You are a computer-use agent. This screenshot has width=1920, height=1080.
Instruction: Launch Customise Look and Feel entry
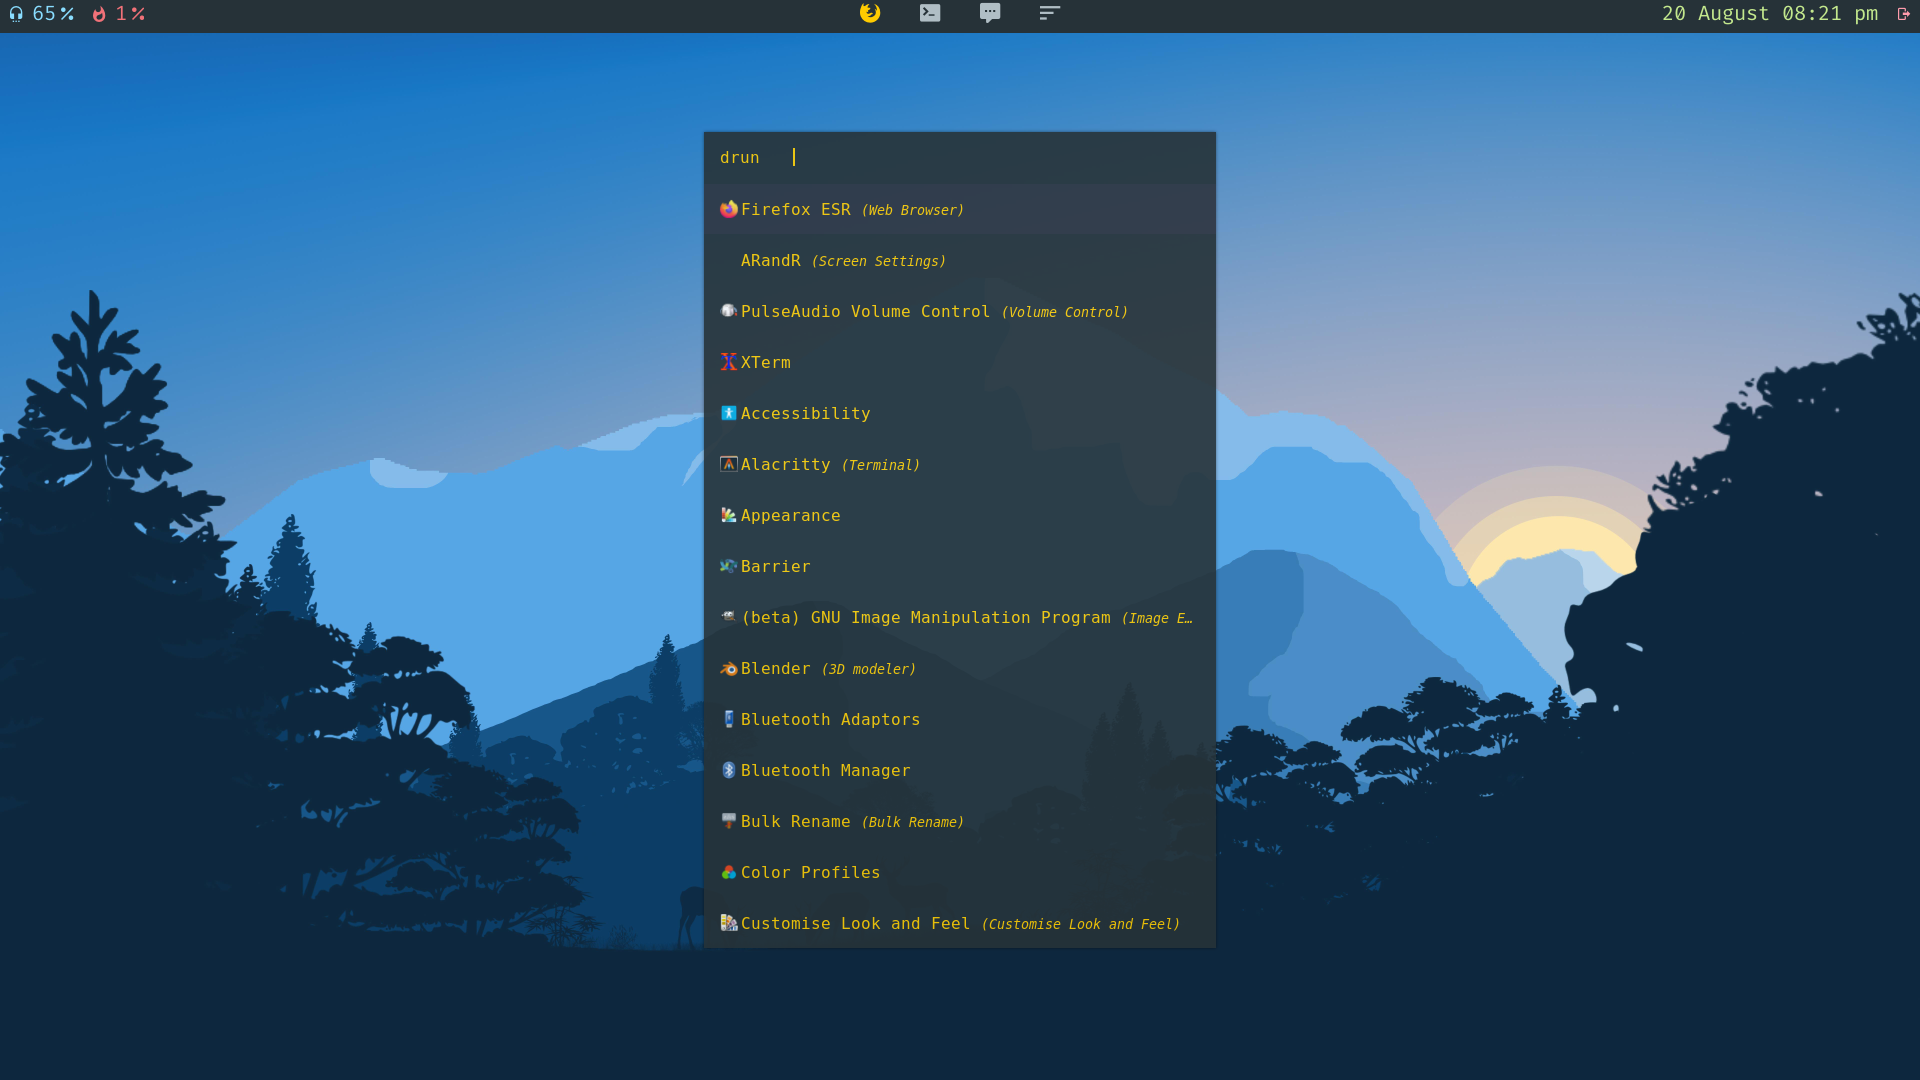[x=958, y=924]
